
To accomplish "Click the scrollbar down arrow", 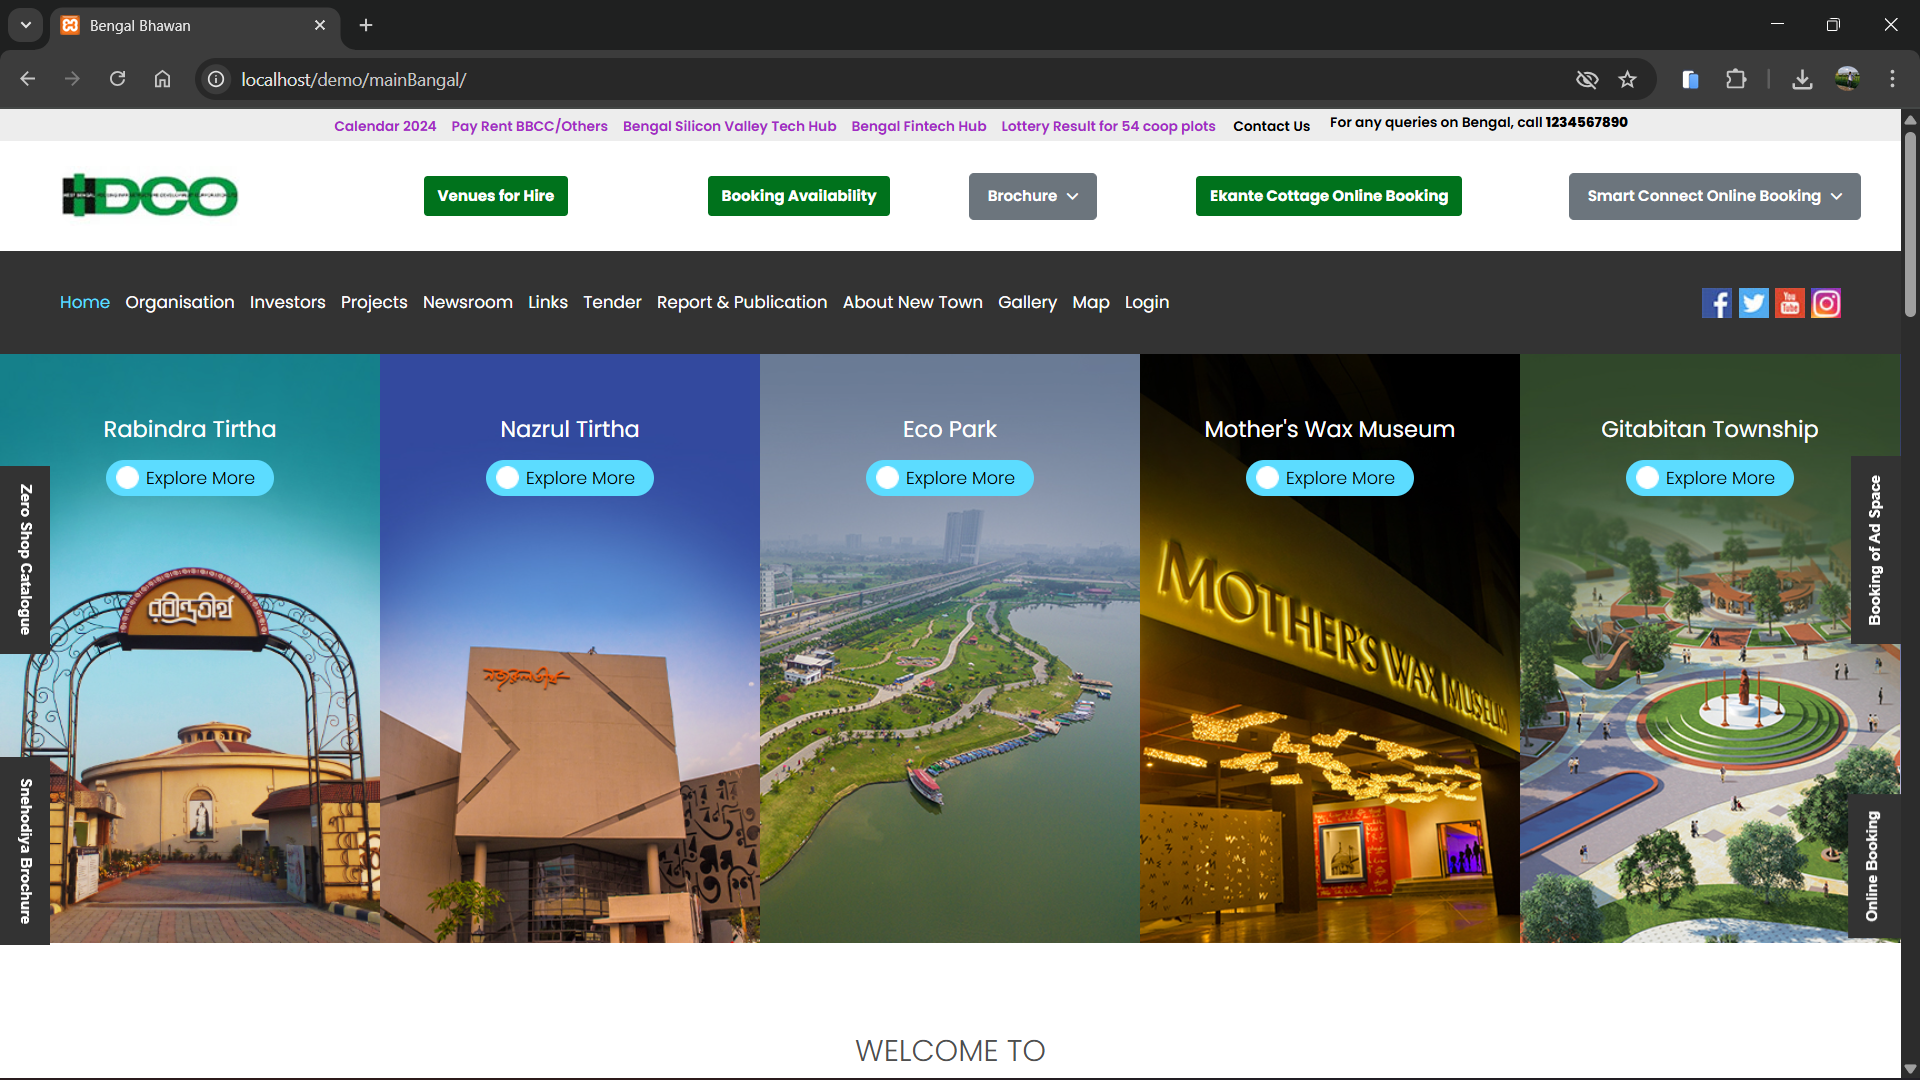I will point(1910,1069).
